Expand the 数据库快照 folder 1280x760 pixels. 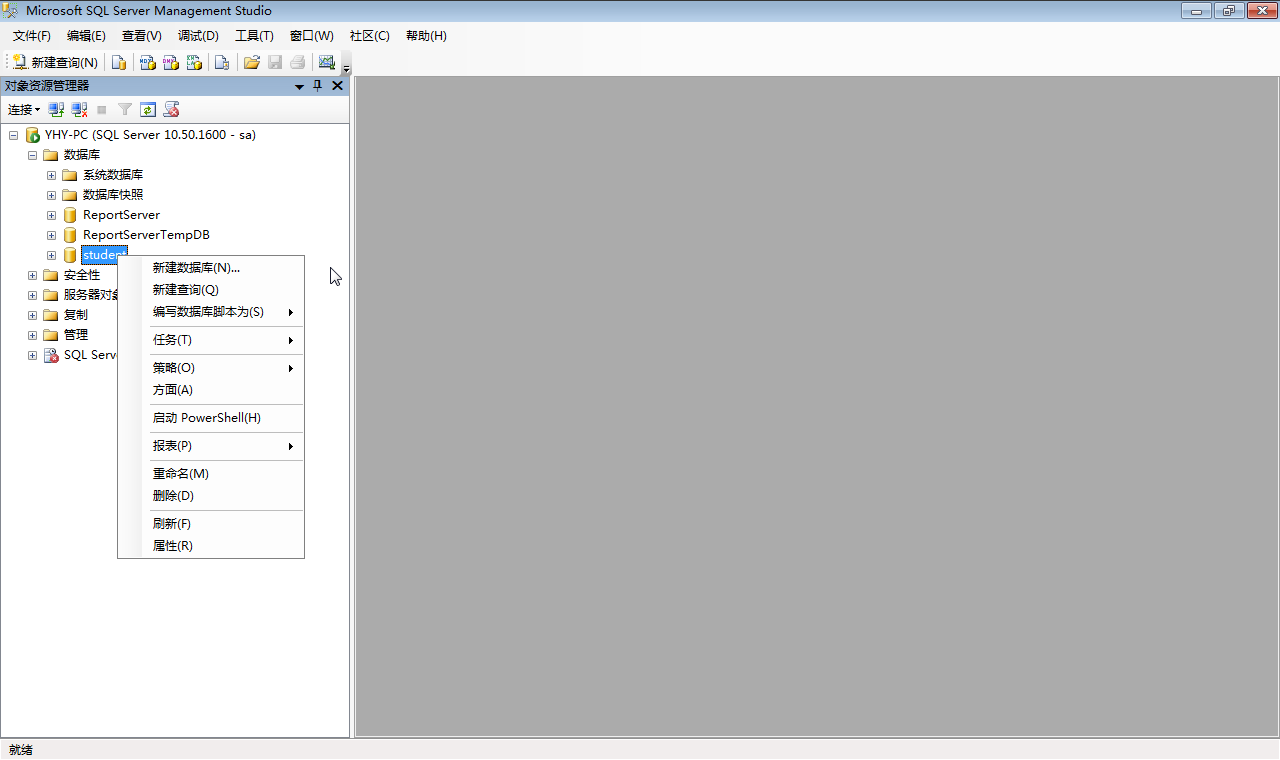click(x=51, y=195)
